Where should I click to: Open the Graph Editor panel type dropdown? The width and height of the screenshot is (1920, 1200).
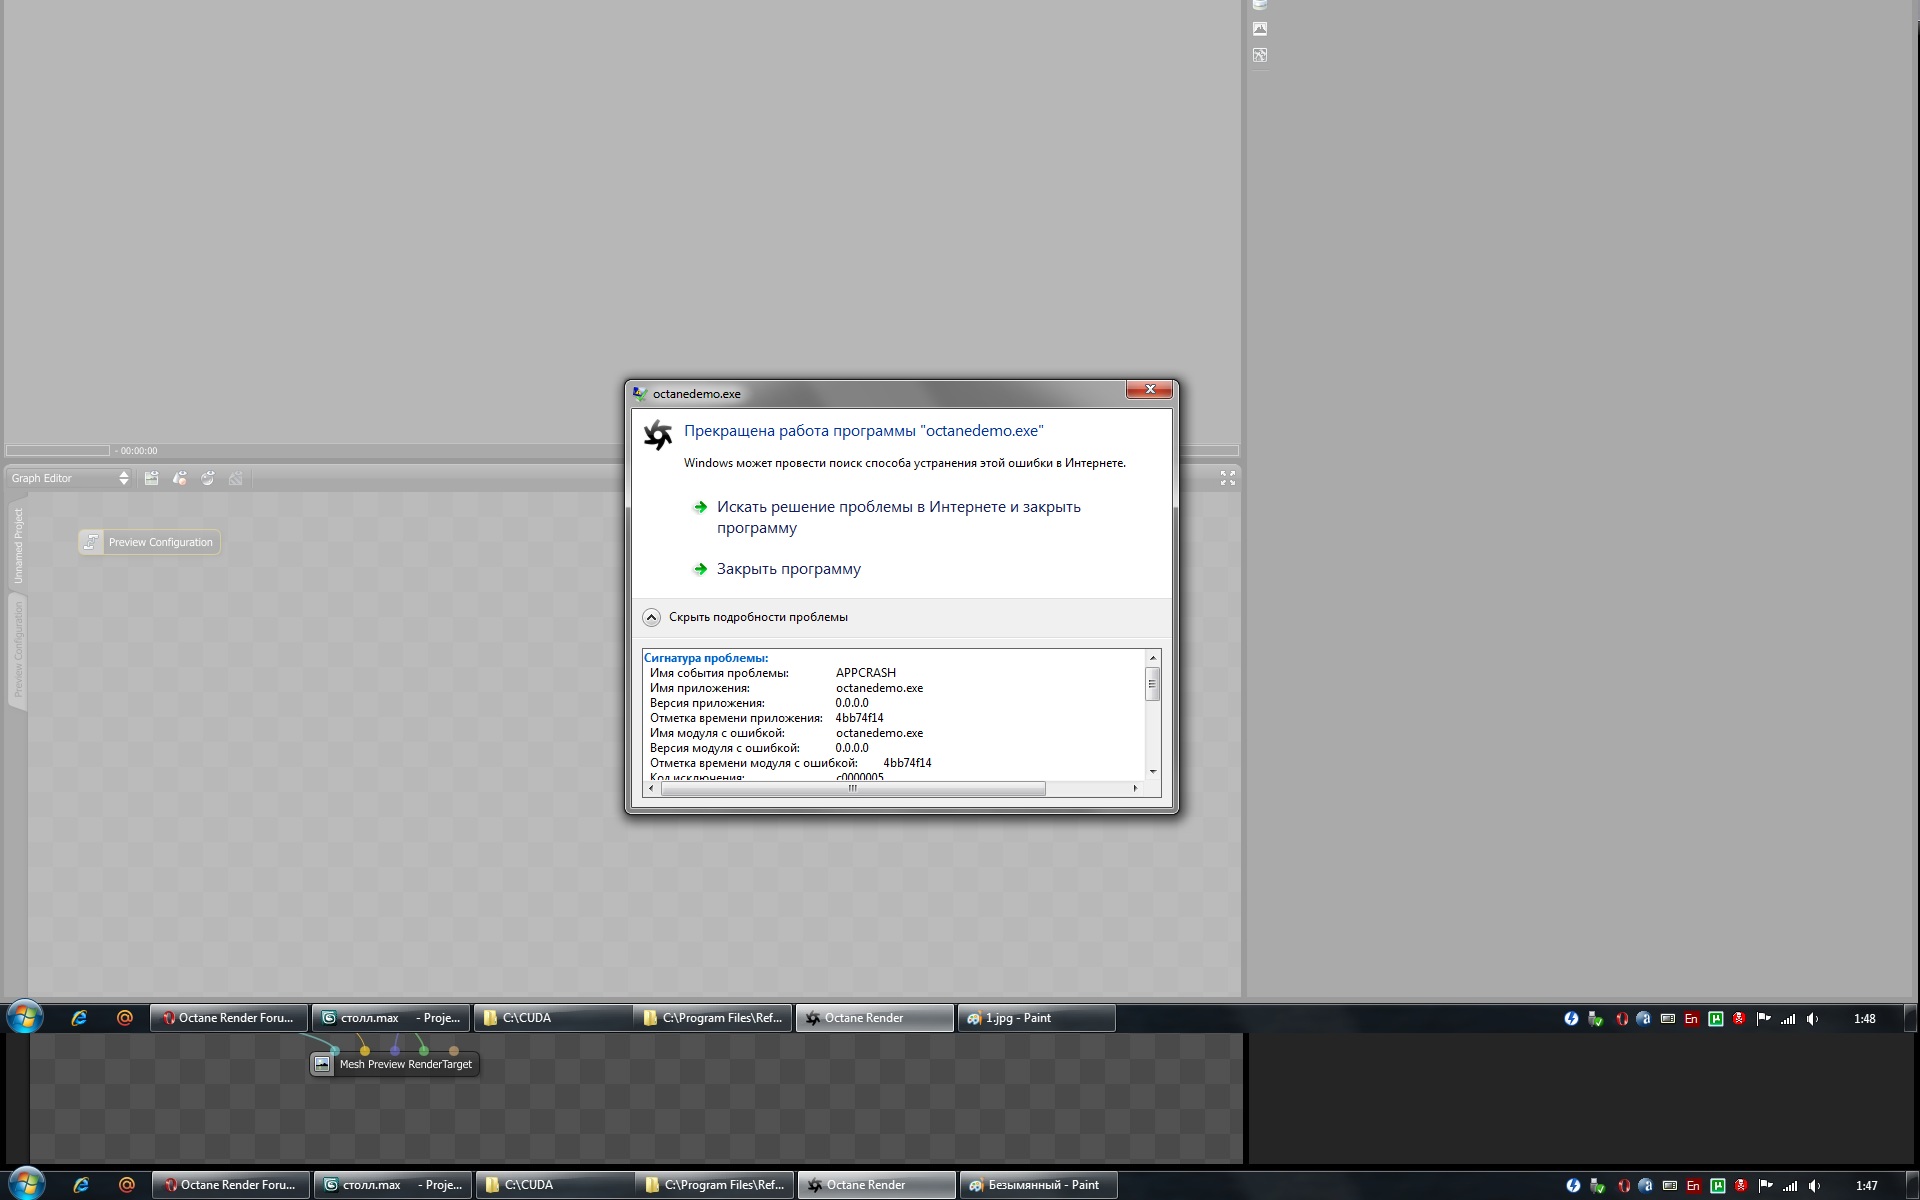[69, 478]
